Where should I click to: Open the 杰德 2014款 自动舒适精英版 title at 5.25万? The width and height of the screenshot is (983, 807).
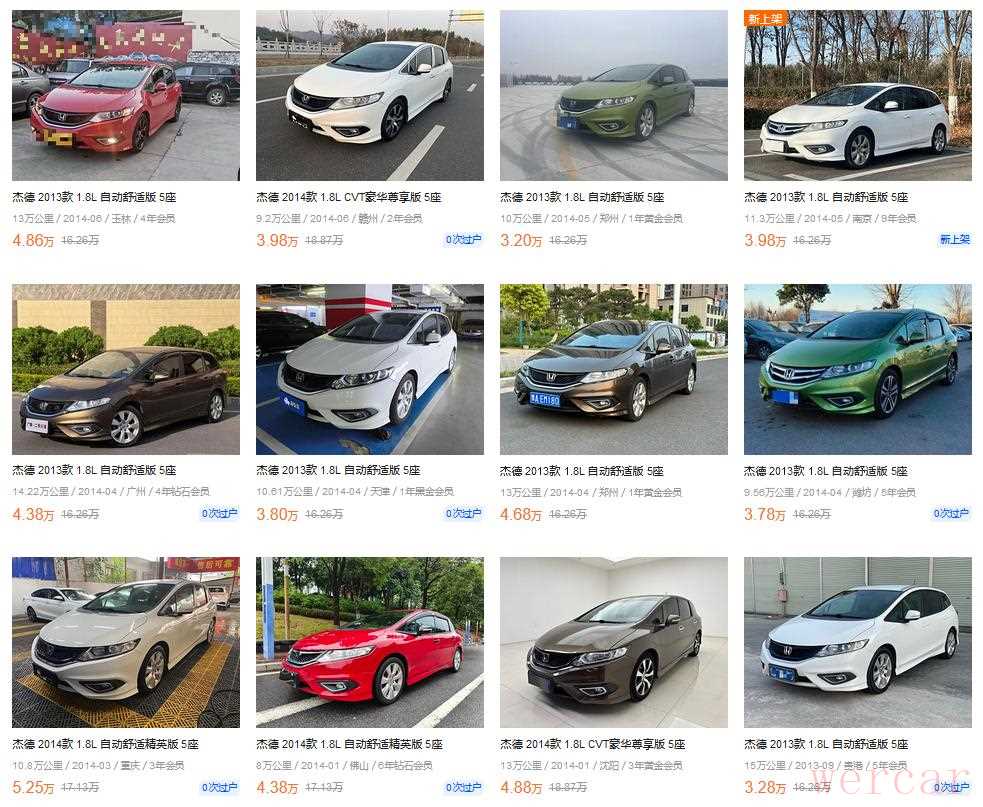tap(105, 744)
